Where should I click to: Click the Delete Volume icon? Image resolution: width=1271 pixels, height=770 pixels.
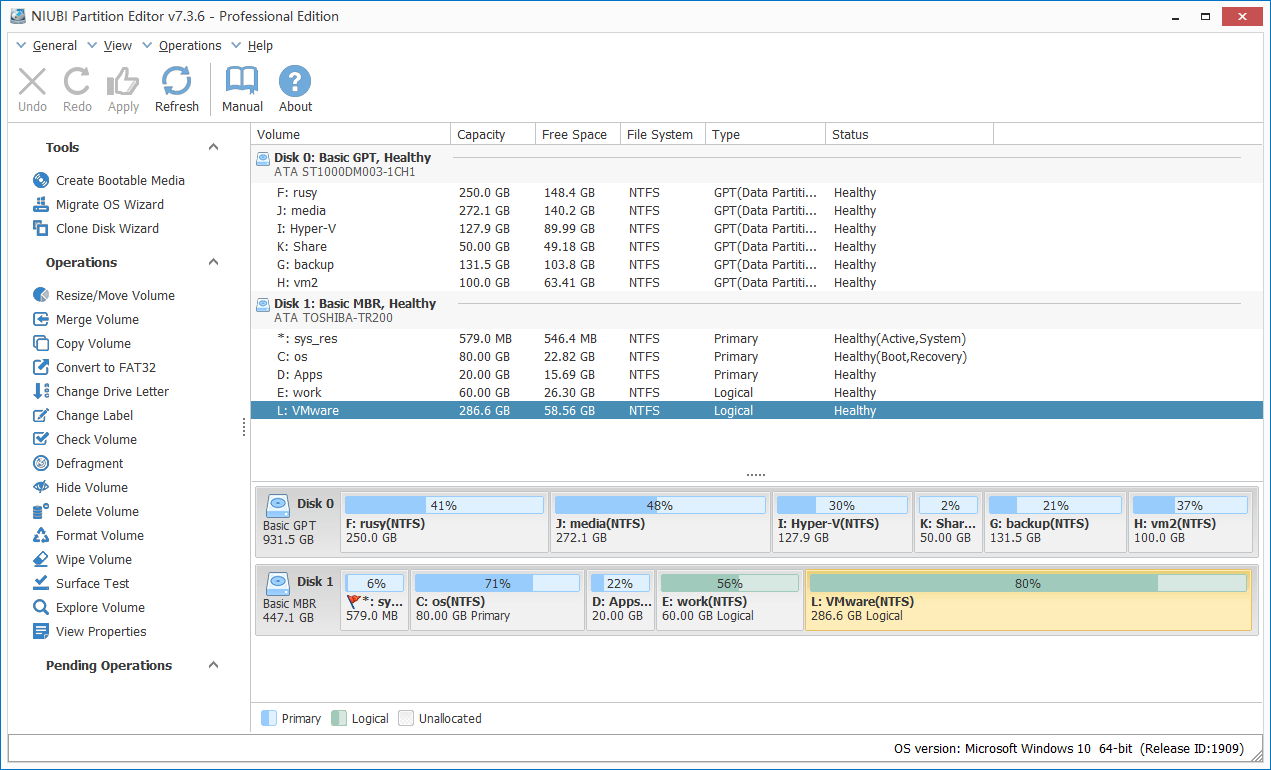41,511
